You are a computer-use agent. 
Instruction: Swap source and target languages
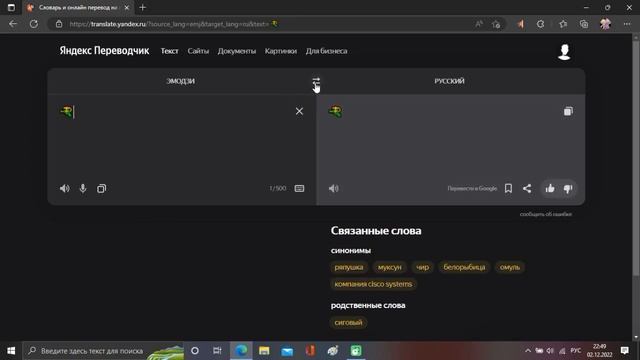pos(316,81)
